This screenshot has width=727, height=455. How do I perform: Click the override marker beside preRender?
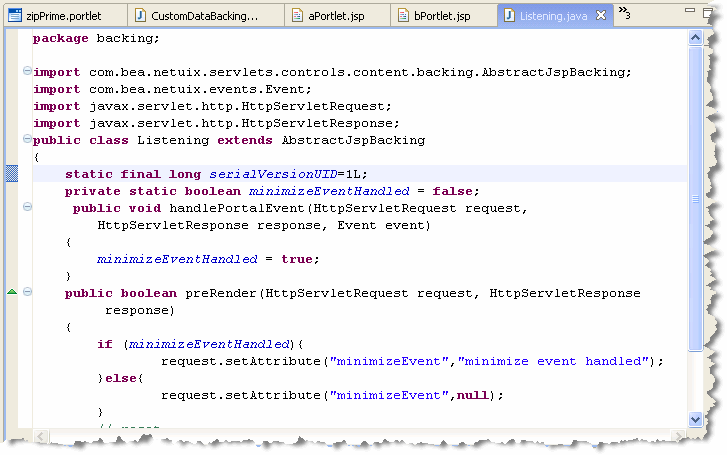tap(12, 292)
